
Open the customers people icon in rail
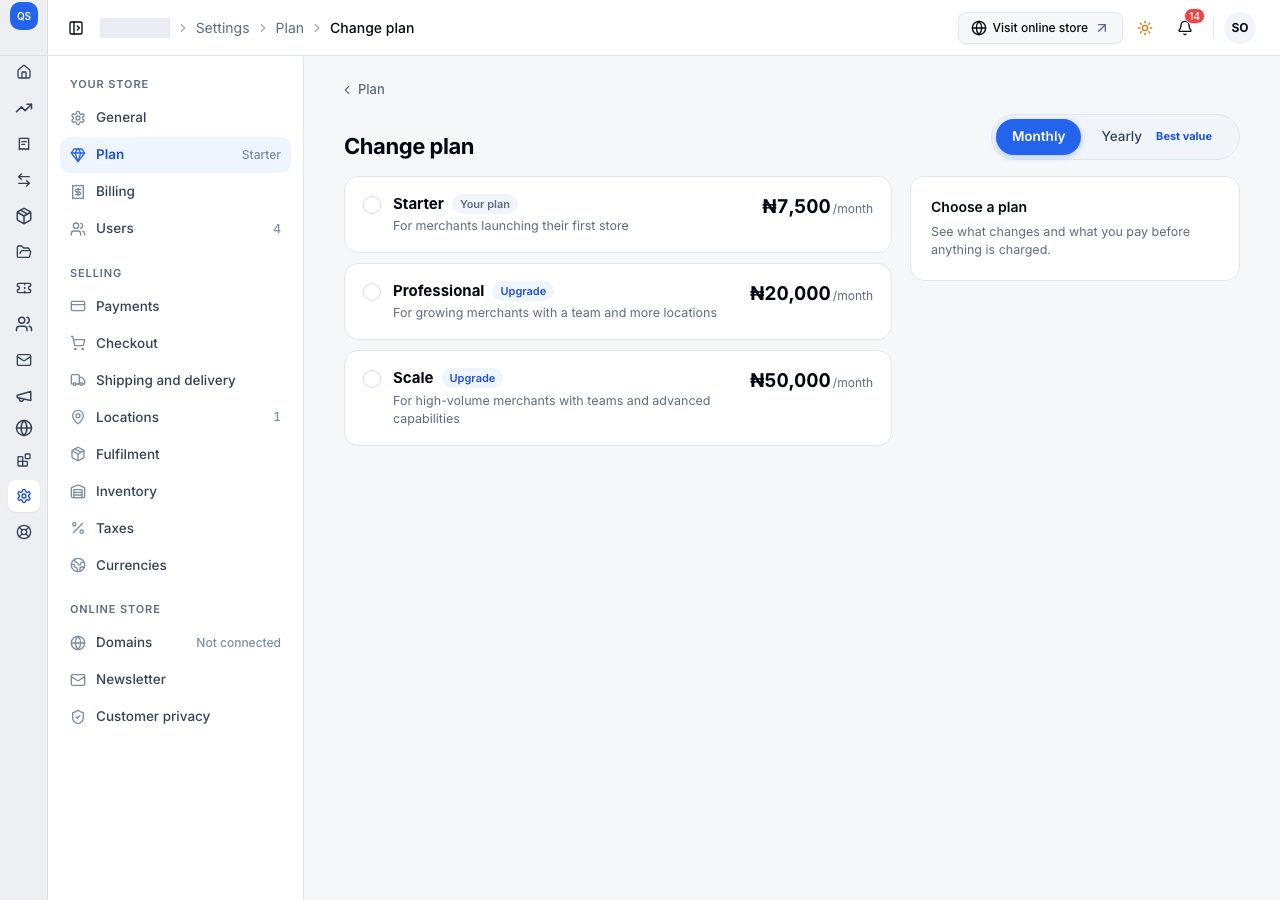(x=24, y=324)
